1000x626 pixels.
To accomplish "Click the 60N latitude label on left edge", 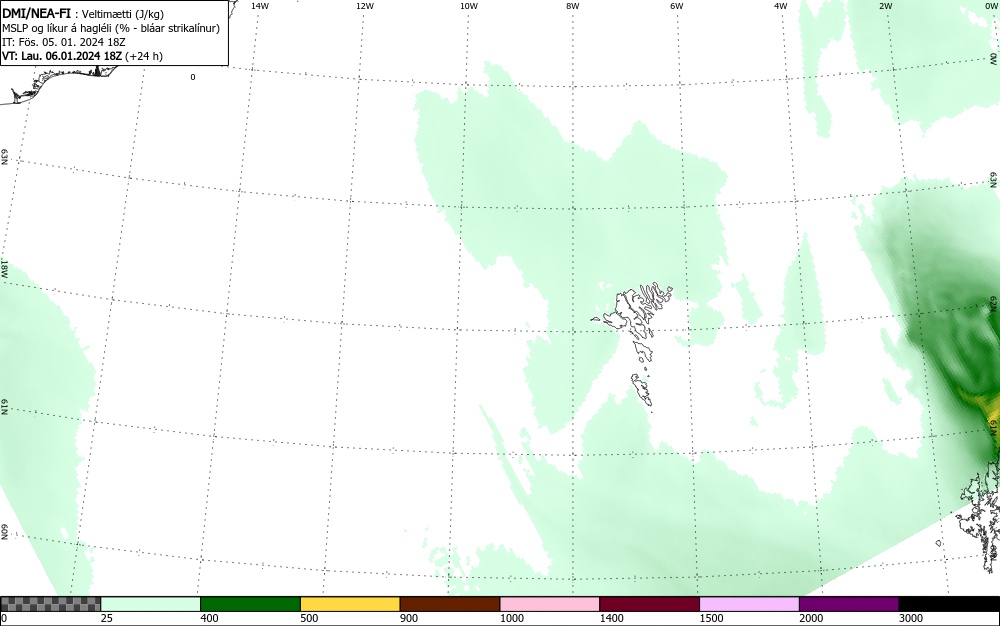I will click(x=4, y=532).
